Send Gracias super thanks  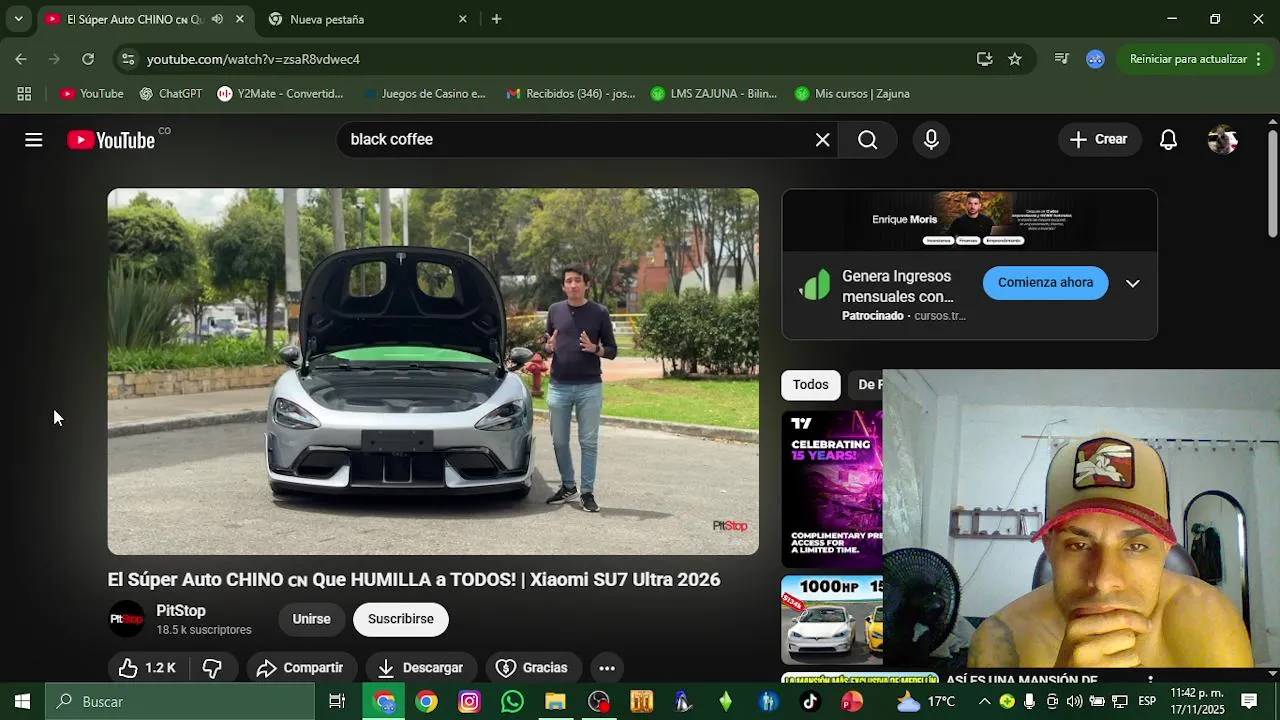tap(532, 668)
